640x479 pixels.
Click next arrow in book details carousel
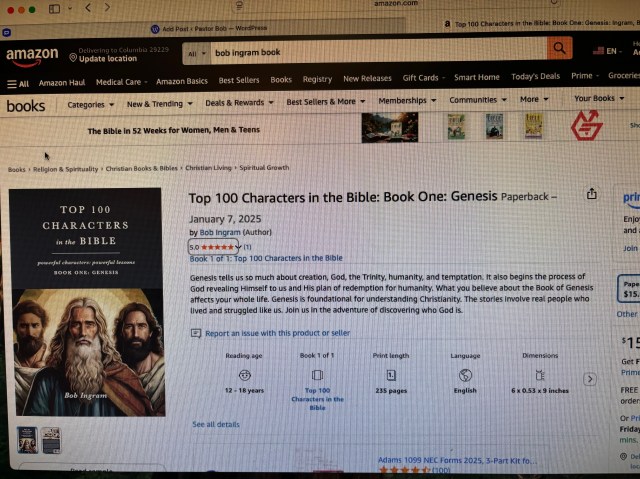(x=589, y=379)
